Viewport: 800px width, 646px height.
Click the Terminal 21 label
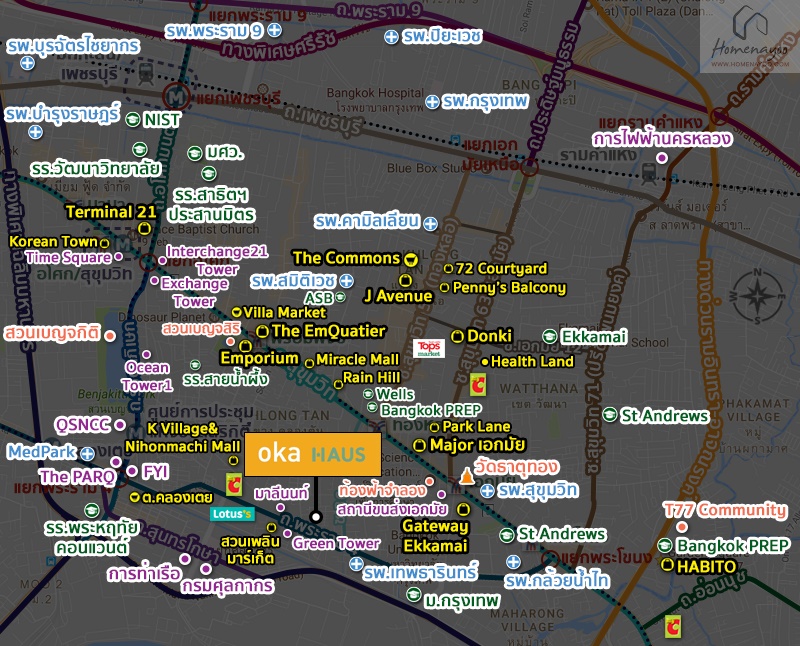pos(111,211)
